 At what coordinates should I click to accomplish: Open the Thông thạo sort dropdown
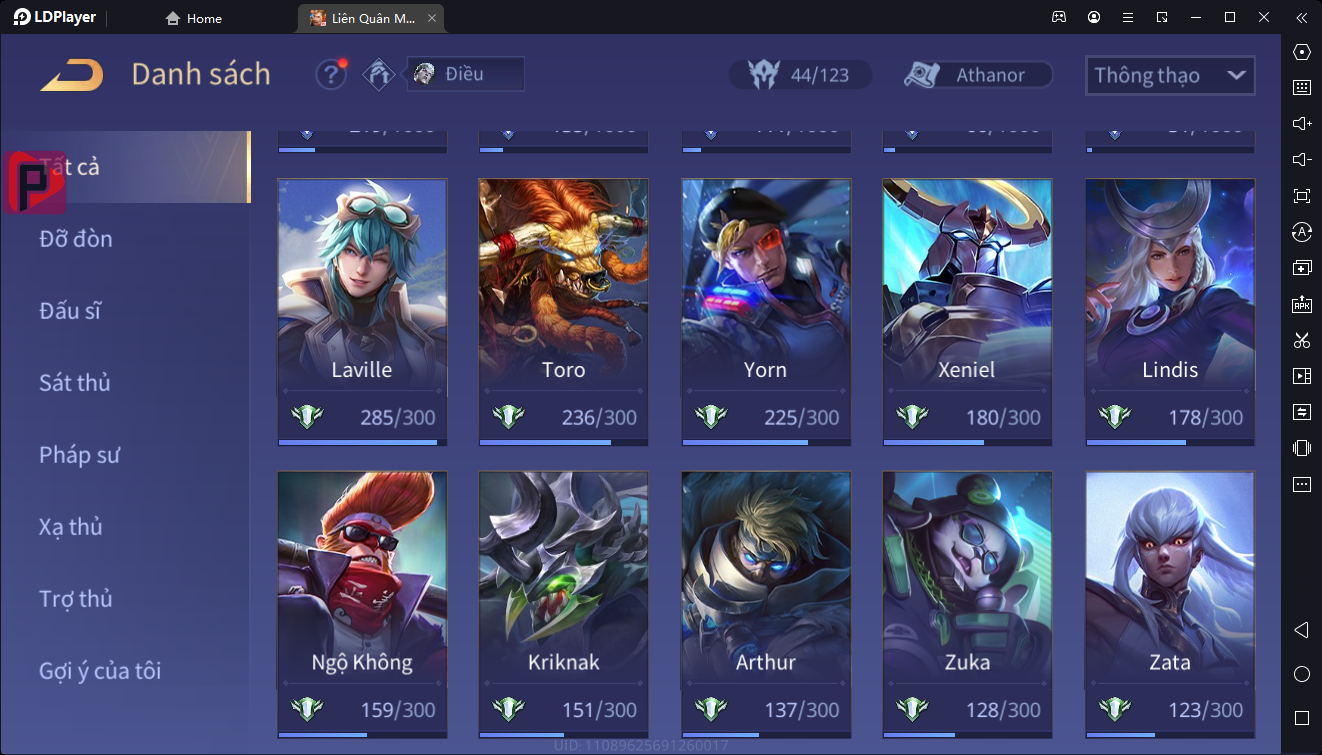(1170, 75)
